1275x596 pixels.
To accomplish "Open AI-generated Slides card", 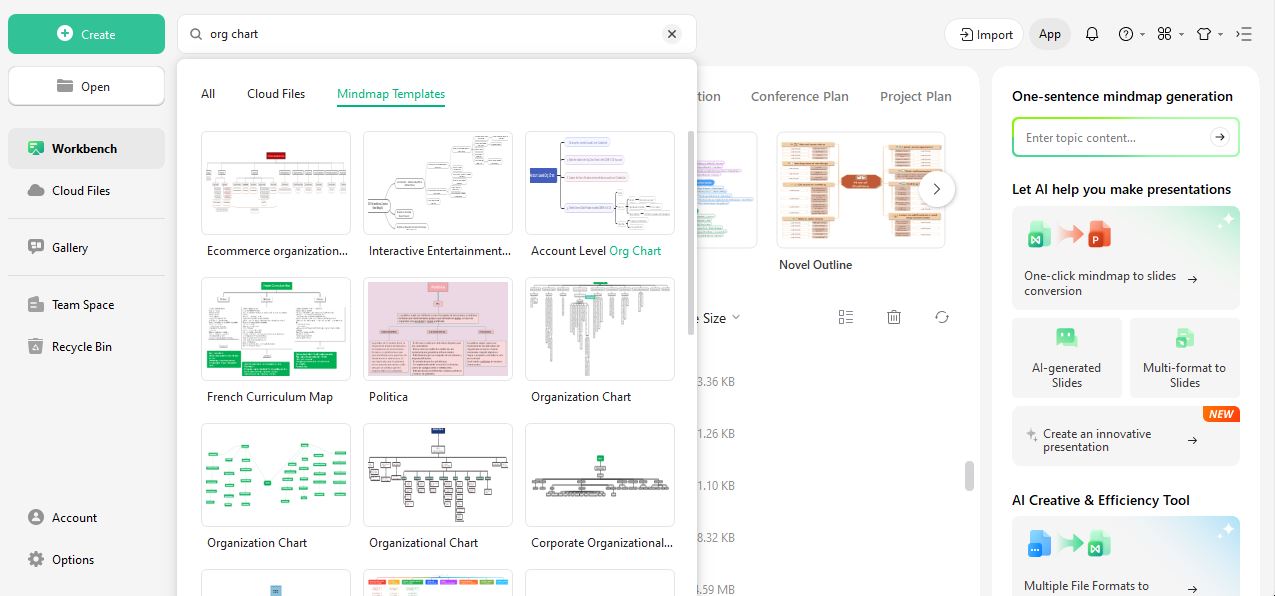I will (1067, 358).
